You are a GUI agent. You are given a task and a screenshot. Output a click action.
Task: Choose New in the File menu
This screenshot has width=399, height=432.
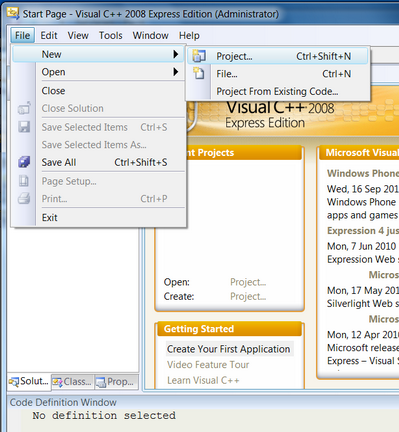point(99,54)
